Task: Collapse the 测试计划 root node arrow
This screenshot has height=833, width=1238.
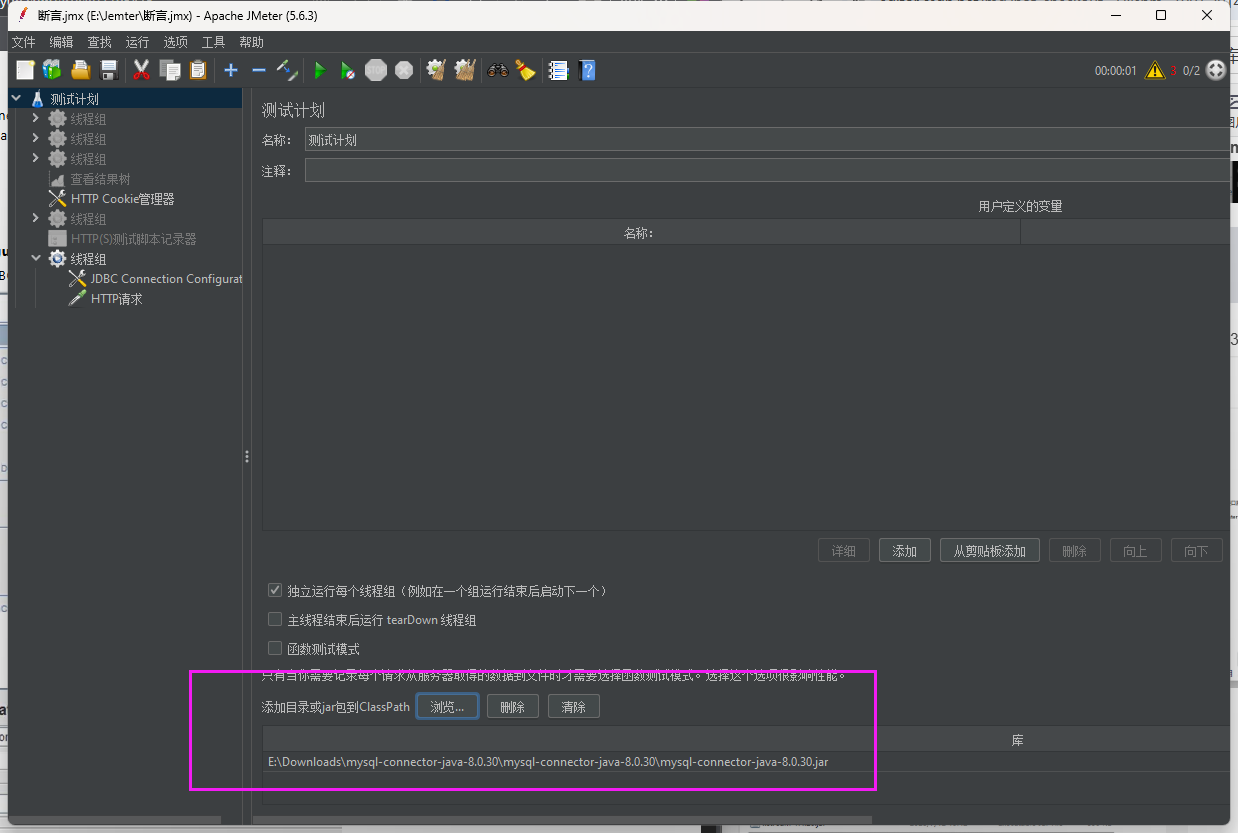Action: point(16,98)
